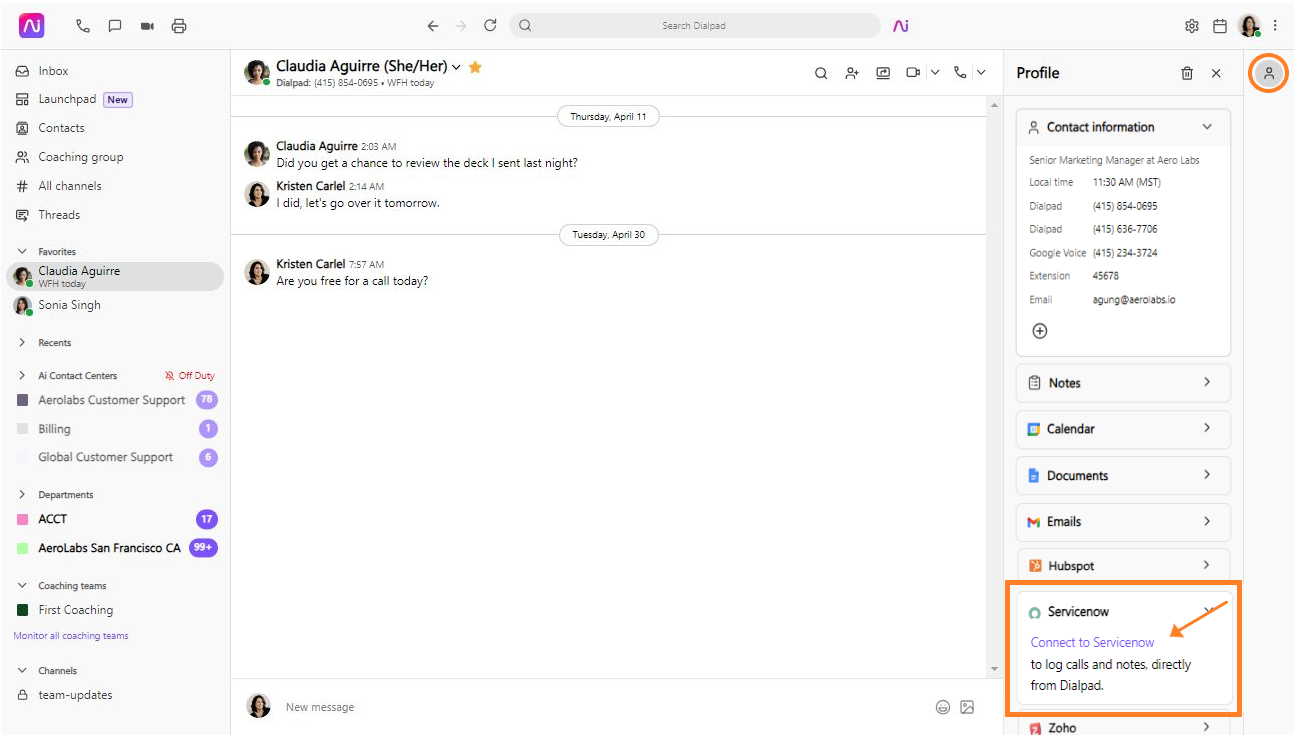Collapse Contact information section

tap(1207, 127)
